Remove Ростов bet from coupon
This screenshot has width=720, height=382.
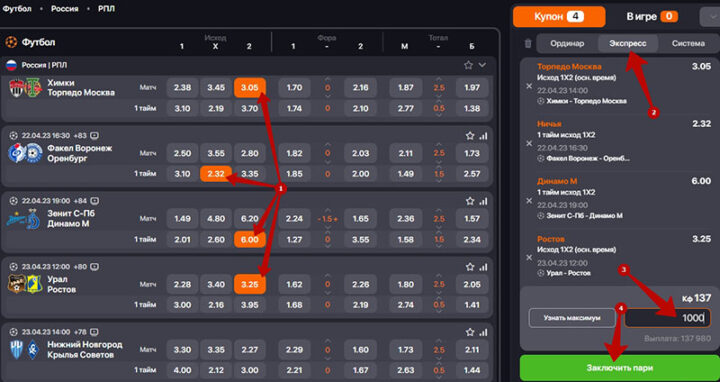click(x=529, y=258)
